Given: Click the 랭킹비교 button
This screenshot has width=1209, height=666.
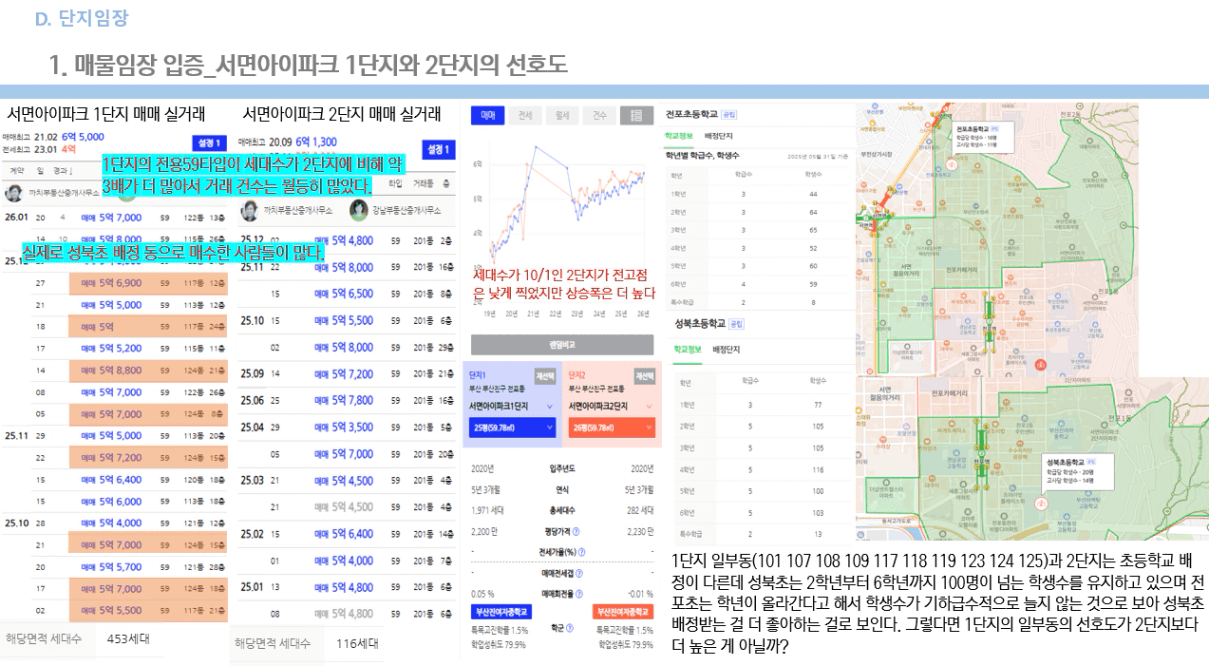Looking at the screenshot, I should [x=561, y=344].
